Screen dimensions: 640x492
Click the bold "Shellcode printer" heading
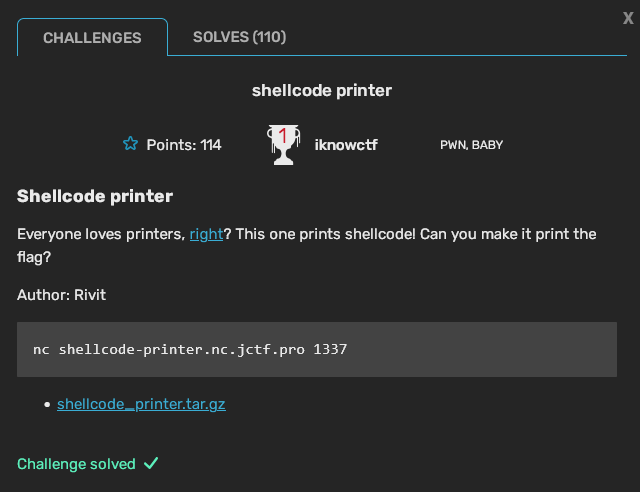pos(95,196)
